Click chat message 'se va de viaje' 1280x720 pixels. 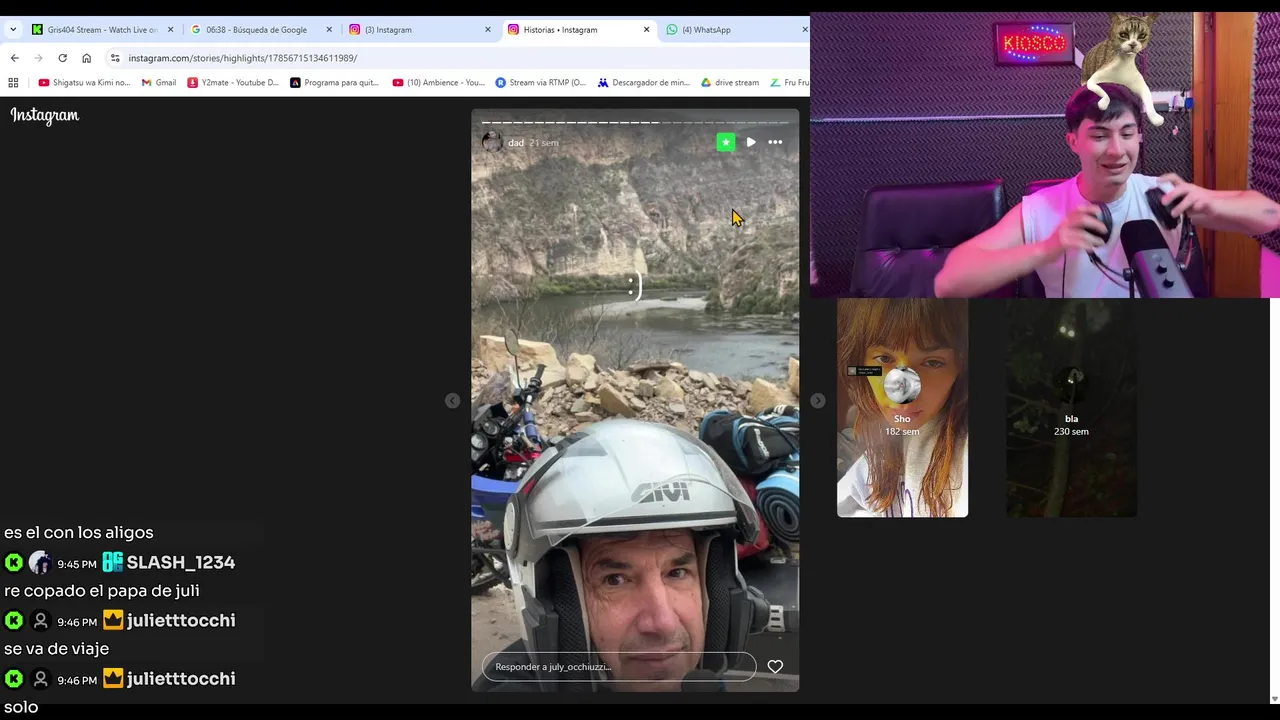point(57,649)
